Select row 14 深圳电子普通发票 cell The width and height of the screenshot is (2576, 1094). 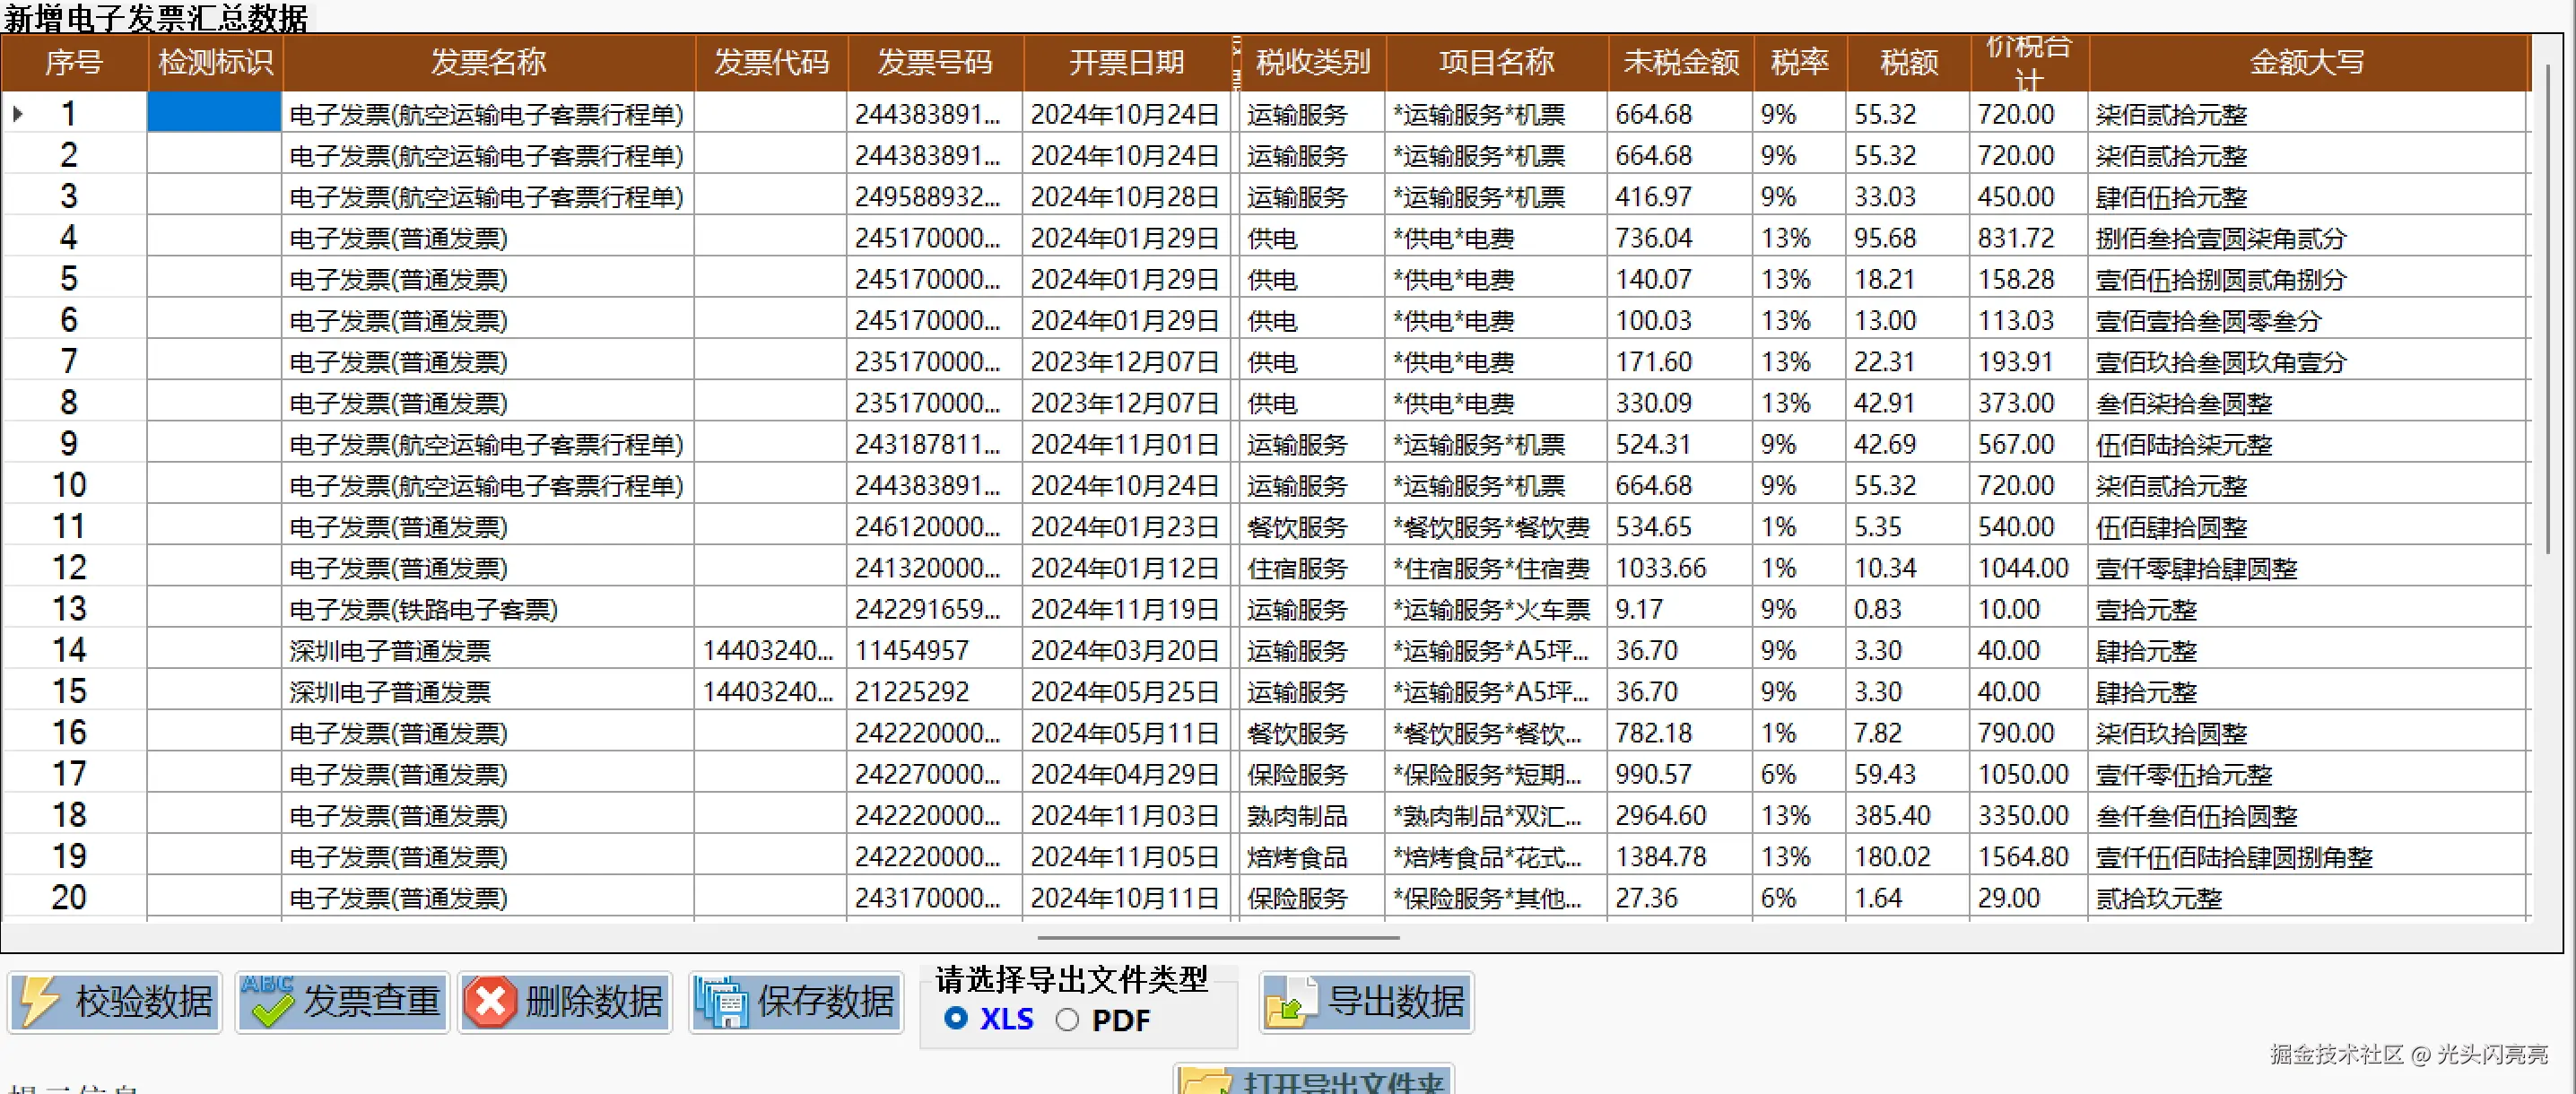pyautogui.click(x=390, y=651)
